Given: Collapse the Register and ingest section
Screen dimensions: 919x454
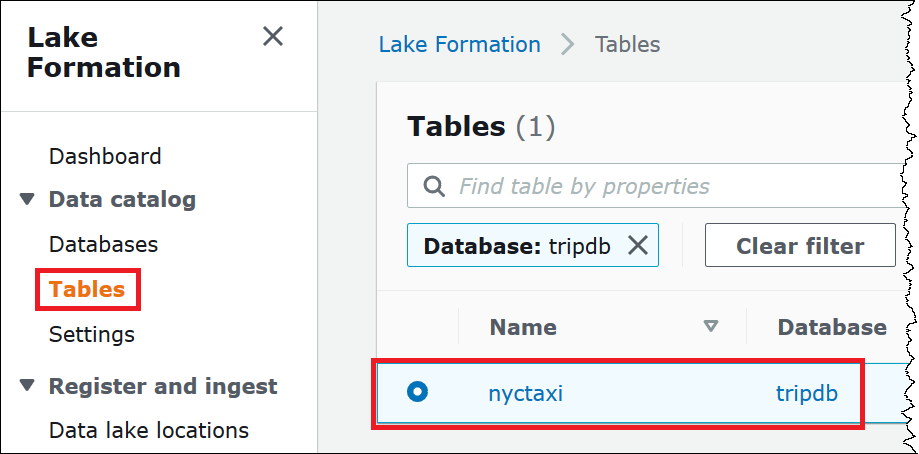Looking at the screenshot, I should [27, 386].
